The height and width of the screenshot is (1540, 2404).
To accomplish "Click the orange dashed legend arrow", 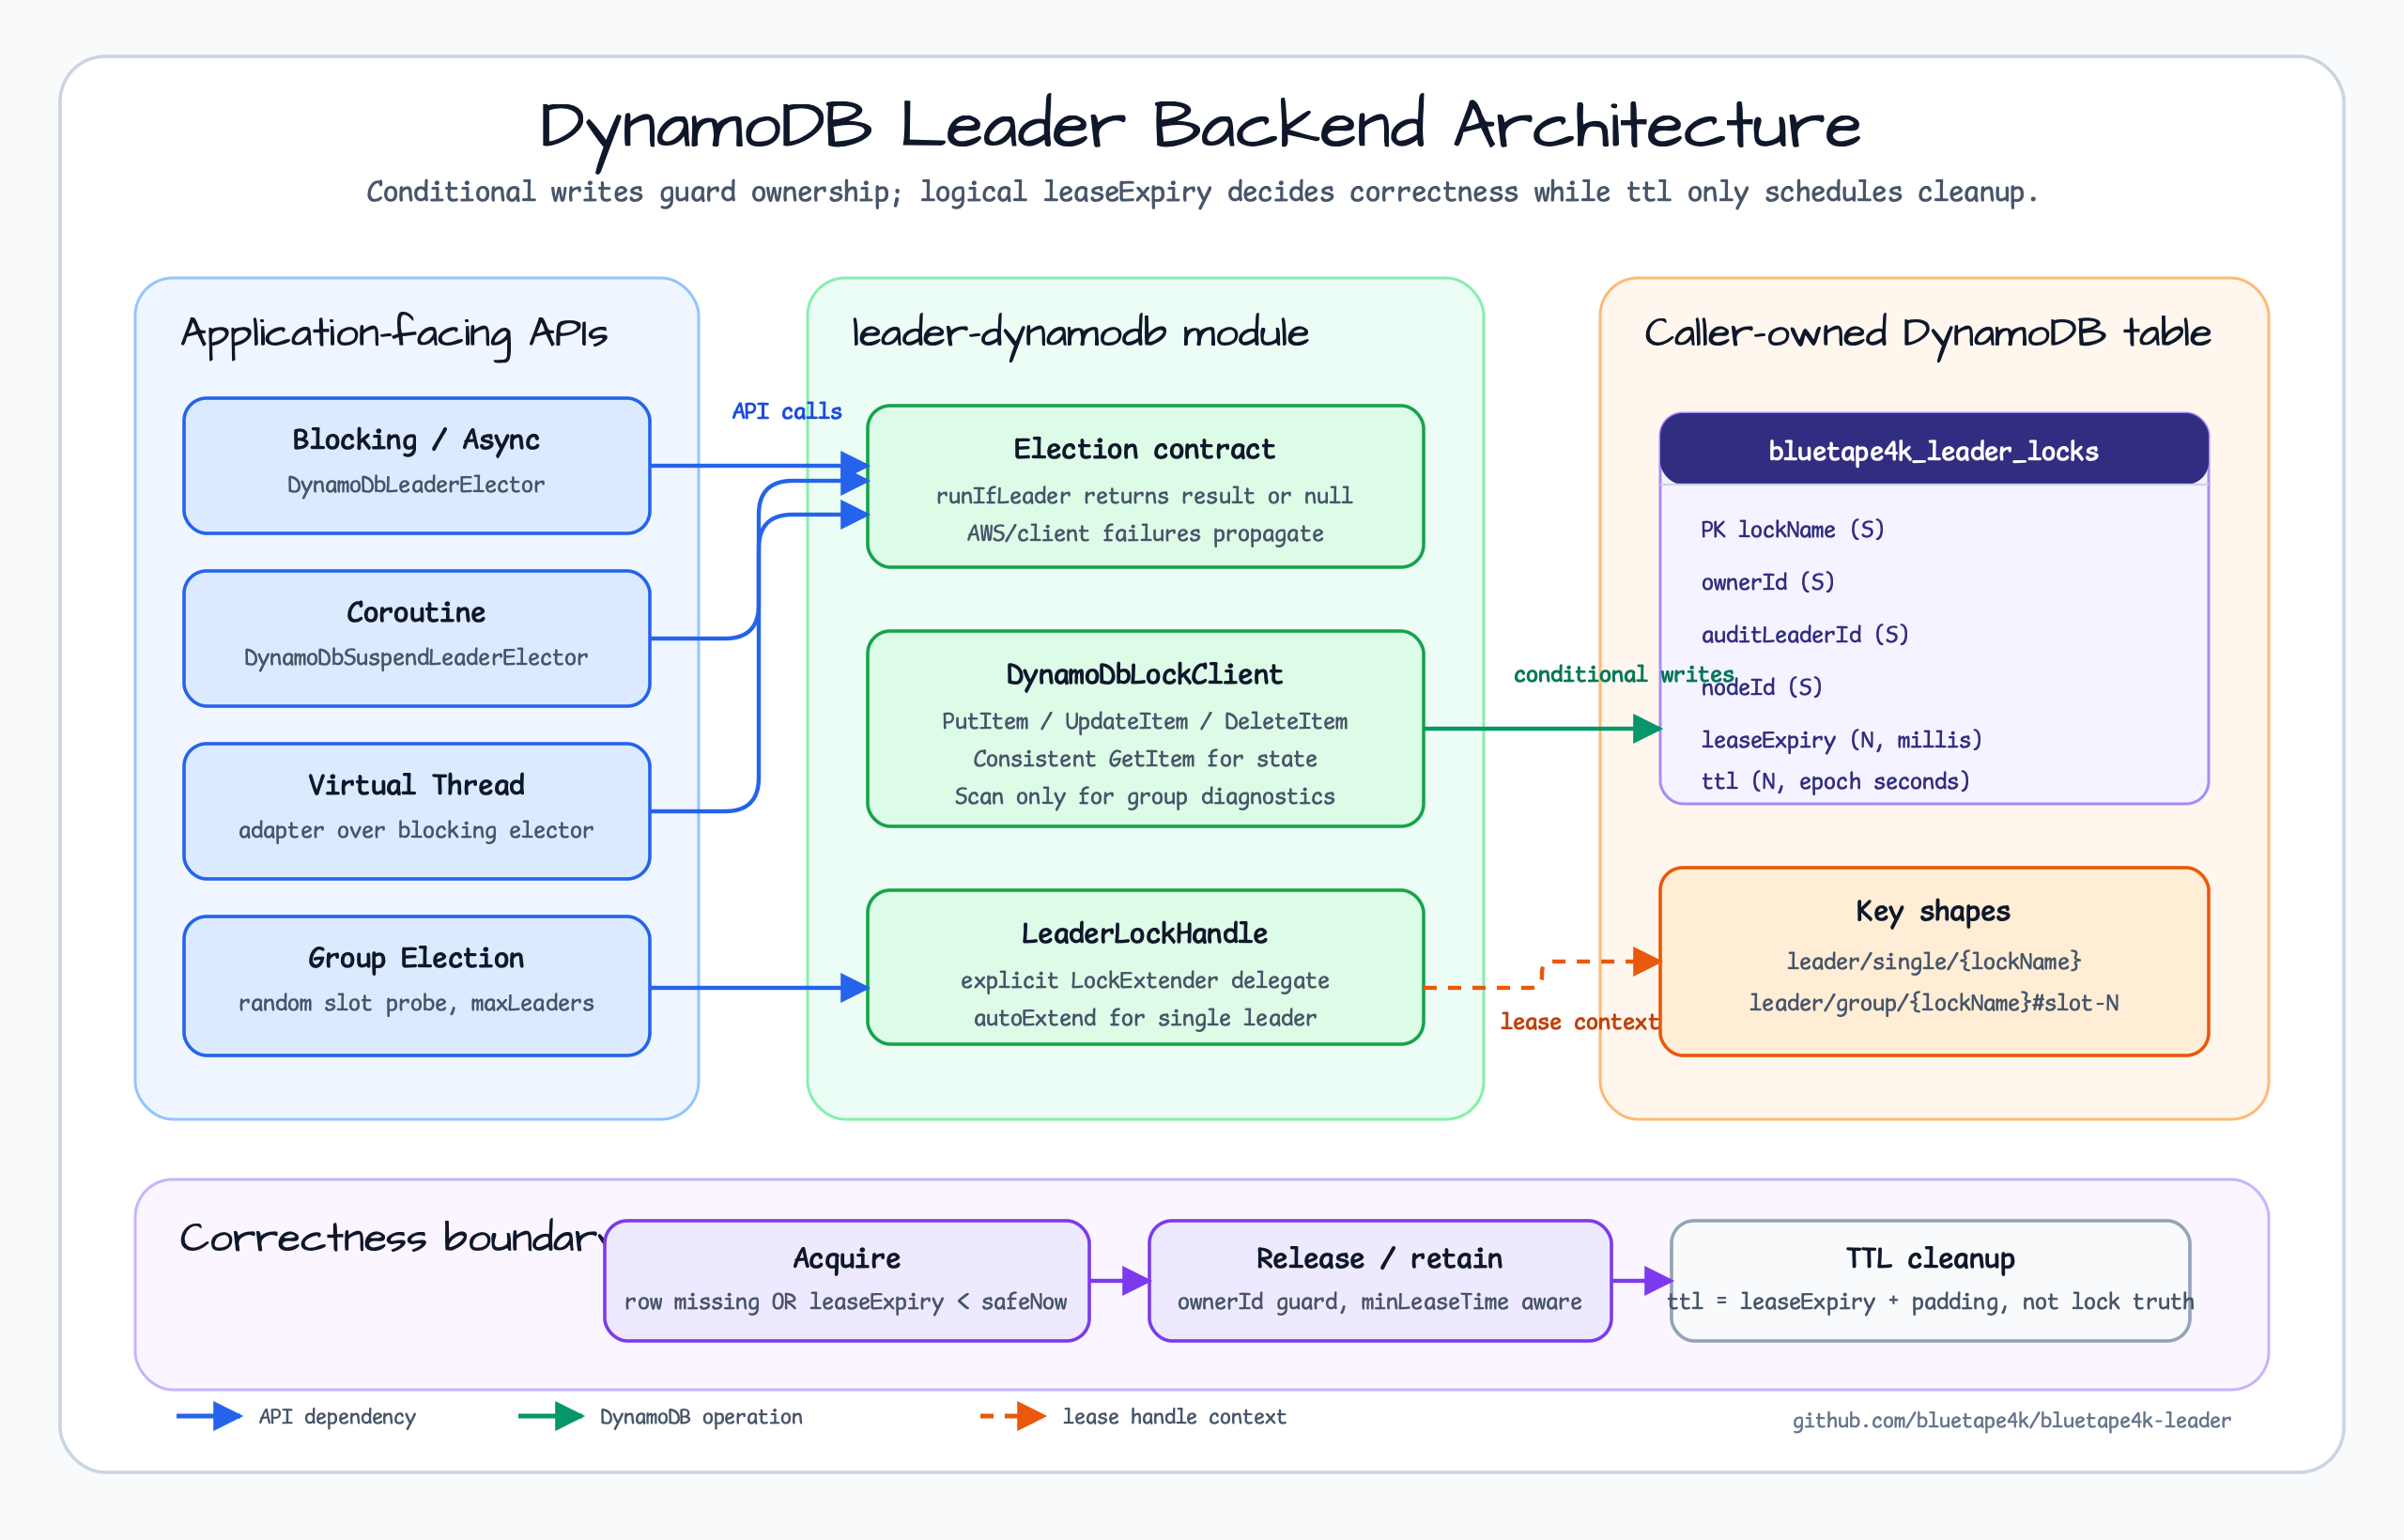I will 1013,1416.
